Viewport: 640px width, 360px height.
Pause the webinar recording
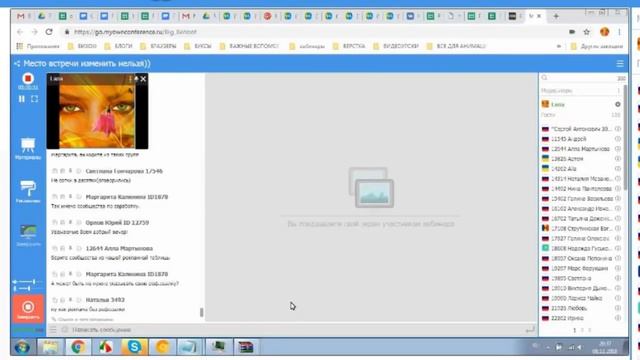(22, 99)
